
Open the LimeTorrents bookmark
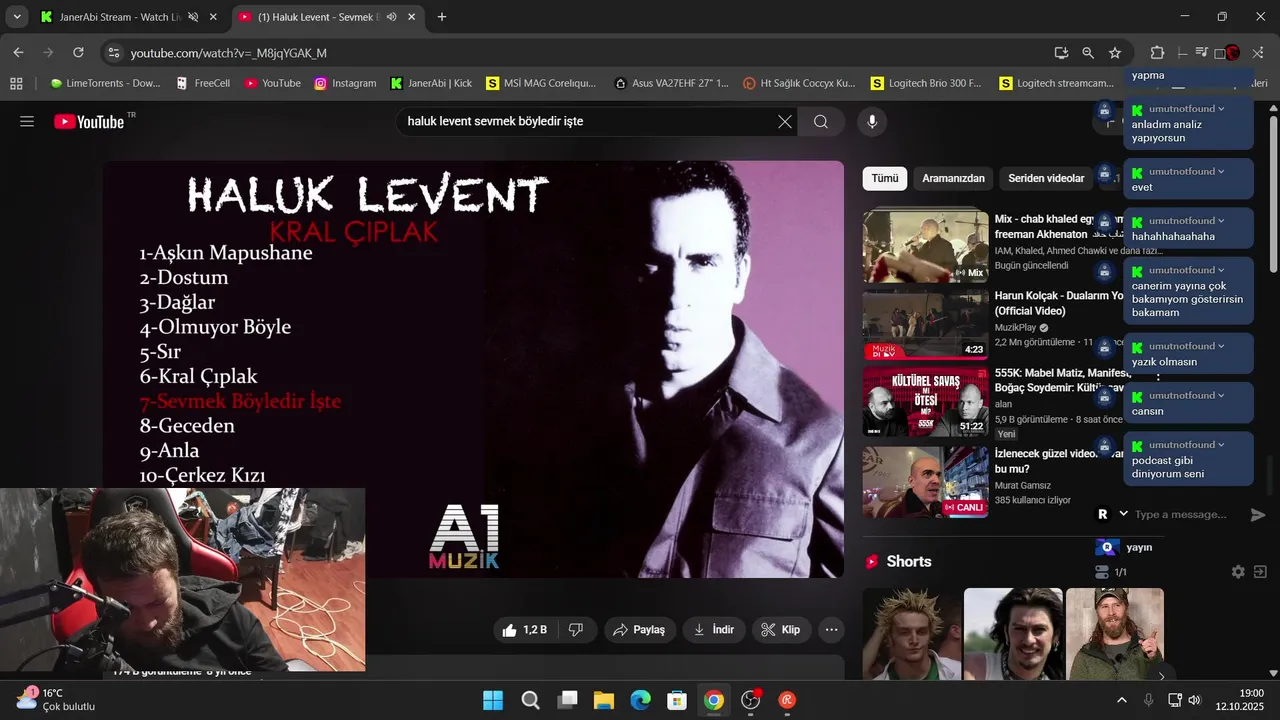pyautogui.click(x=105, y=83)
